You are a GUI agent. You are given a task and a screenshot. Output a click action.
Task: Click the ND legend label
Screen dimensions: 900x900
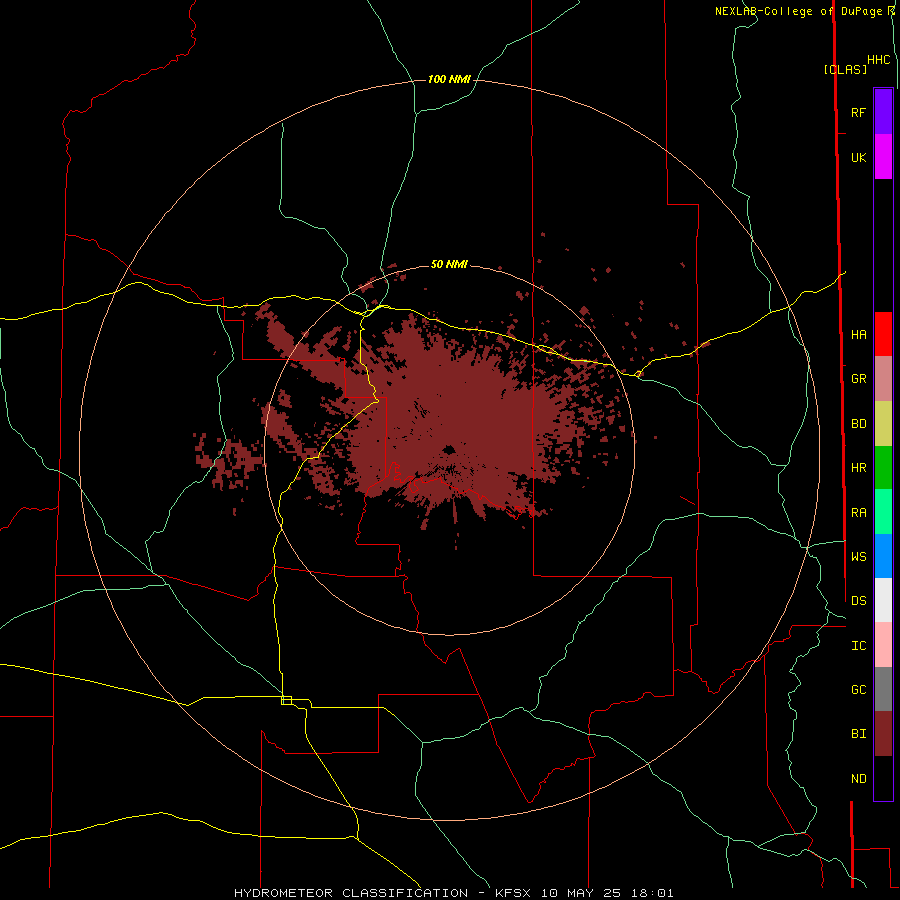(x=858, y=779)
